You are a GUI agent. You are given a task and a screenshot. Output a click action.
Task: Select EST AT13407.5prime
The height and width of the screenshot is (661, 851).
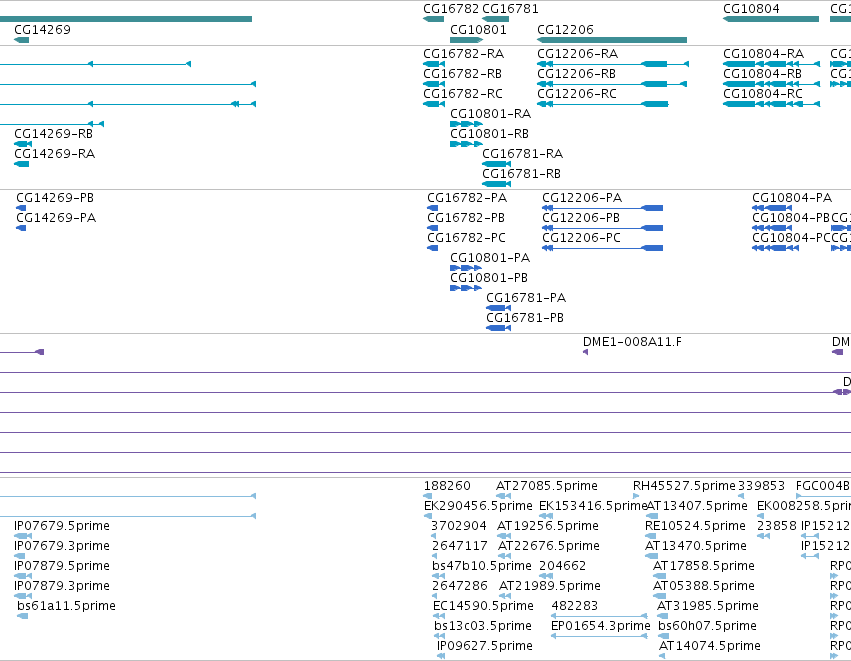click(x=697, y=506)
